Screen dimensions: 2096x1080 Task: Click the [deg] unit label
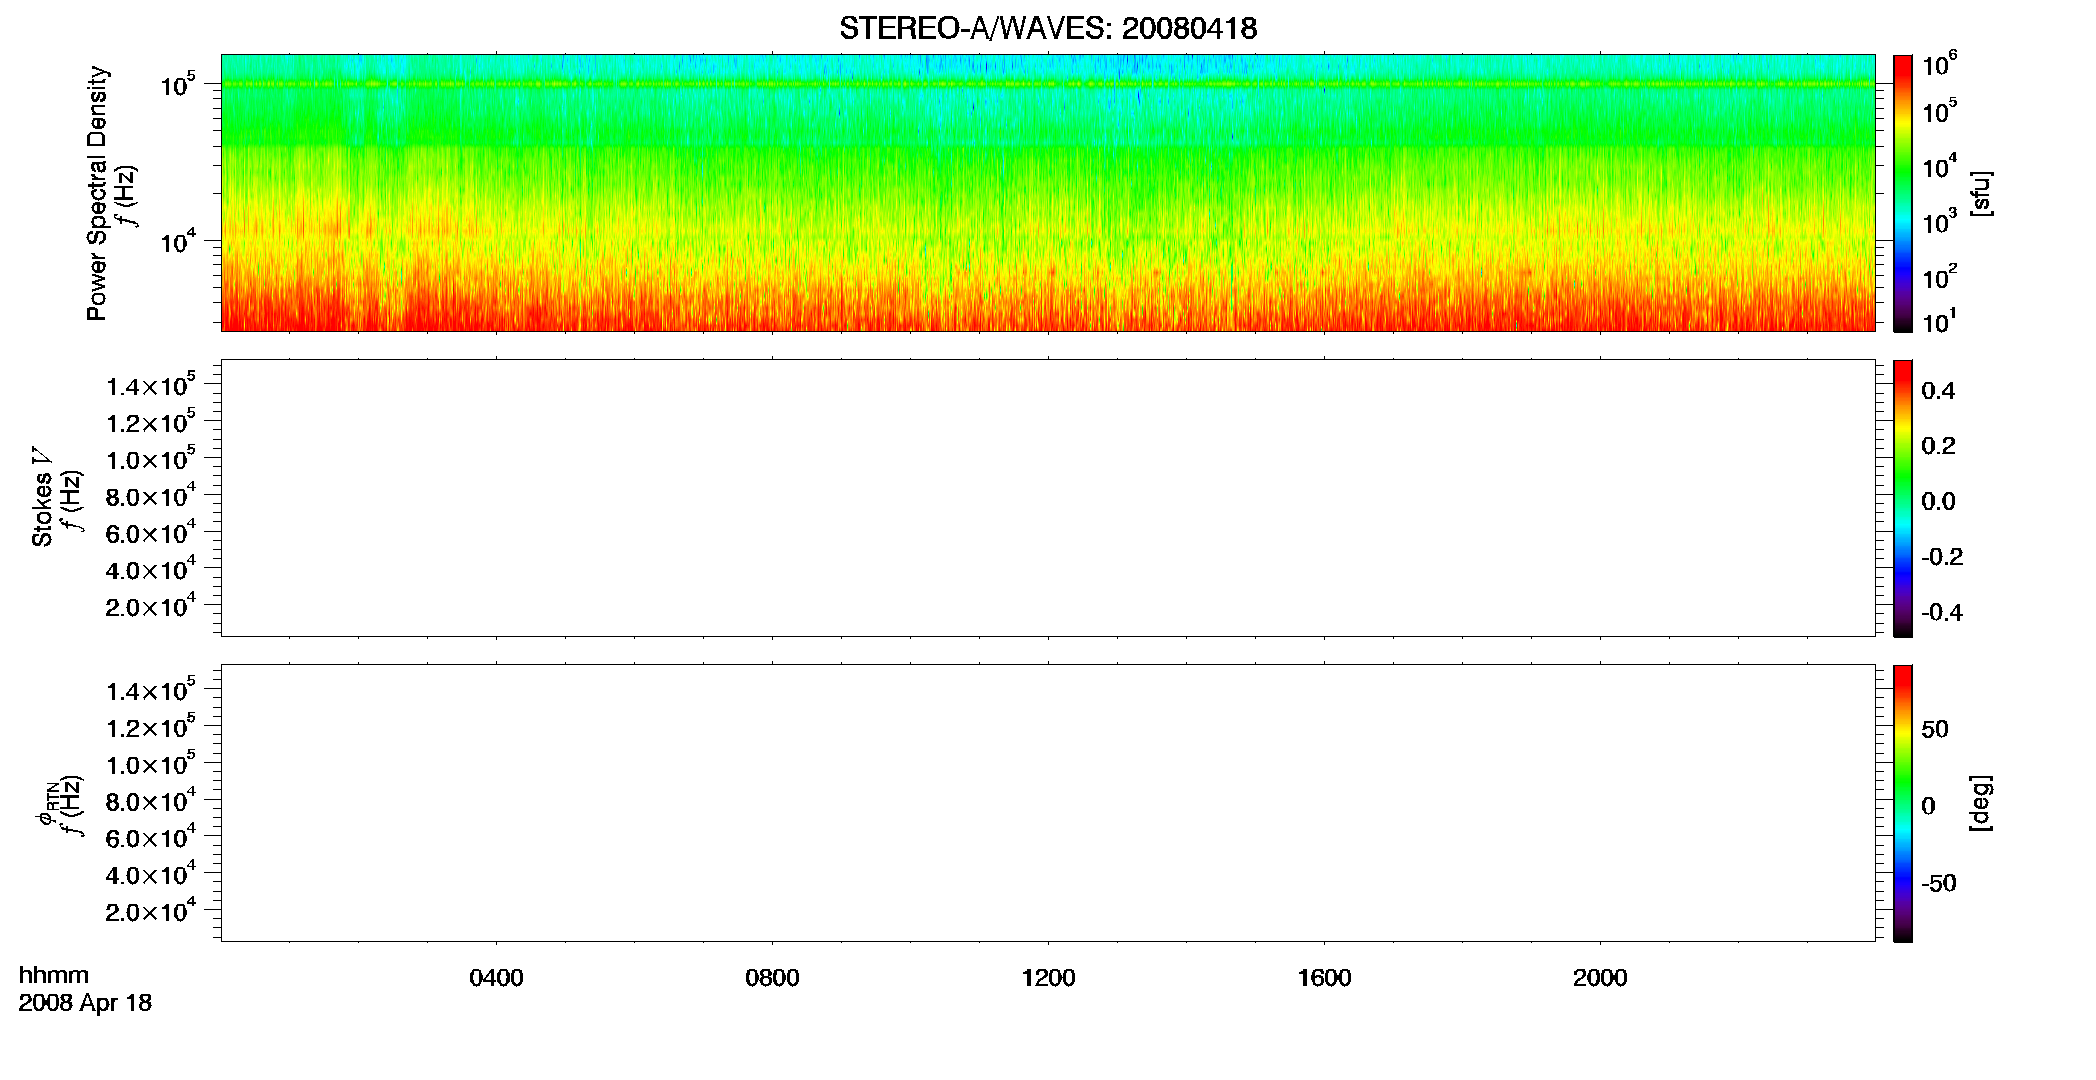(1980, 803)
